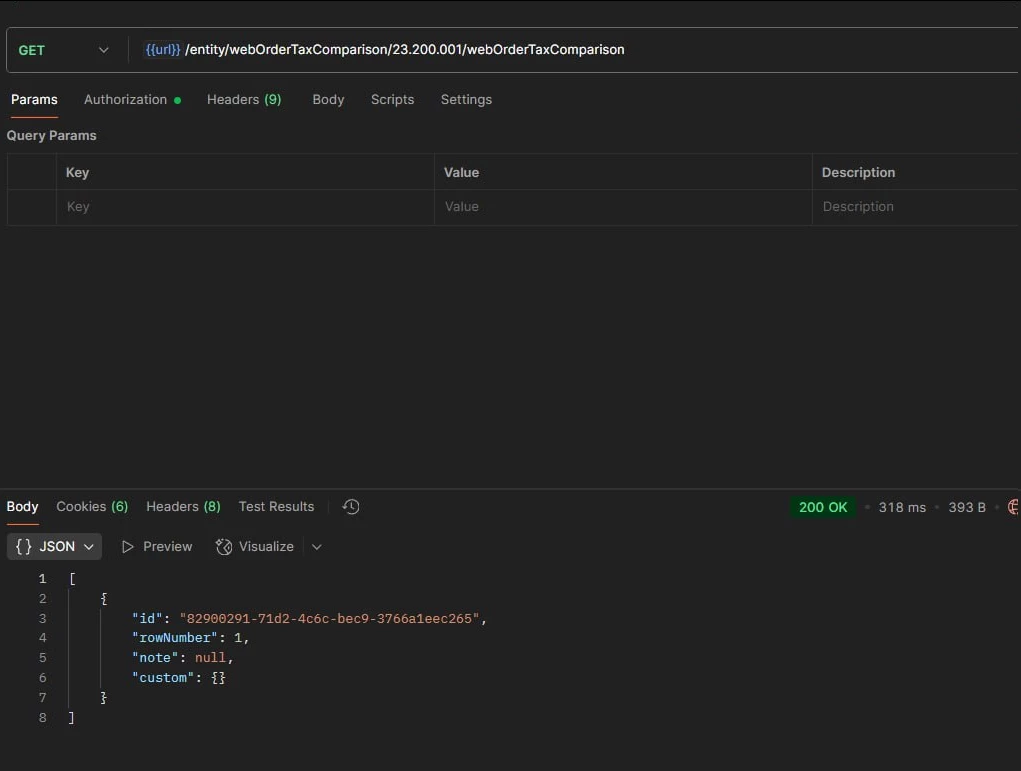This screenshot has width=1021, height=771.
Task: Click the green dot on the Authorization tab
Action: coord(177,99)
